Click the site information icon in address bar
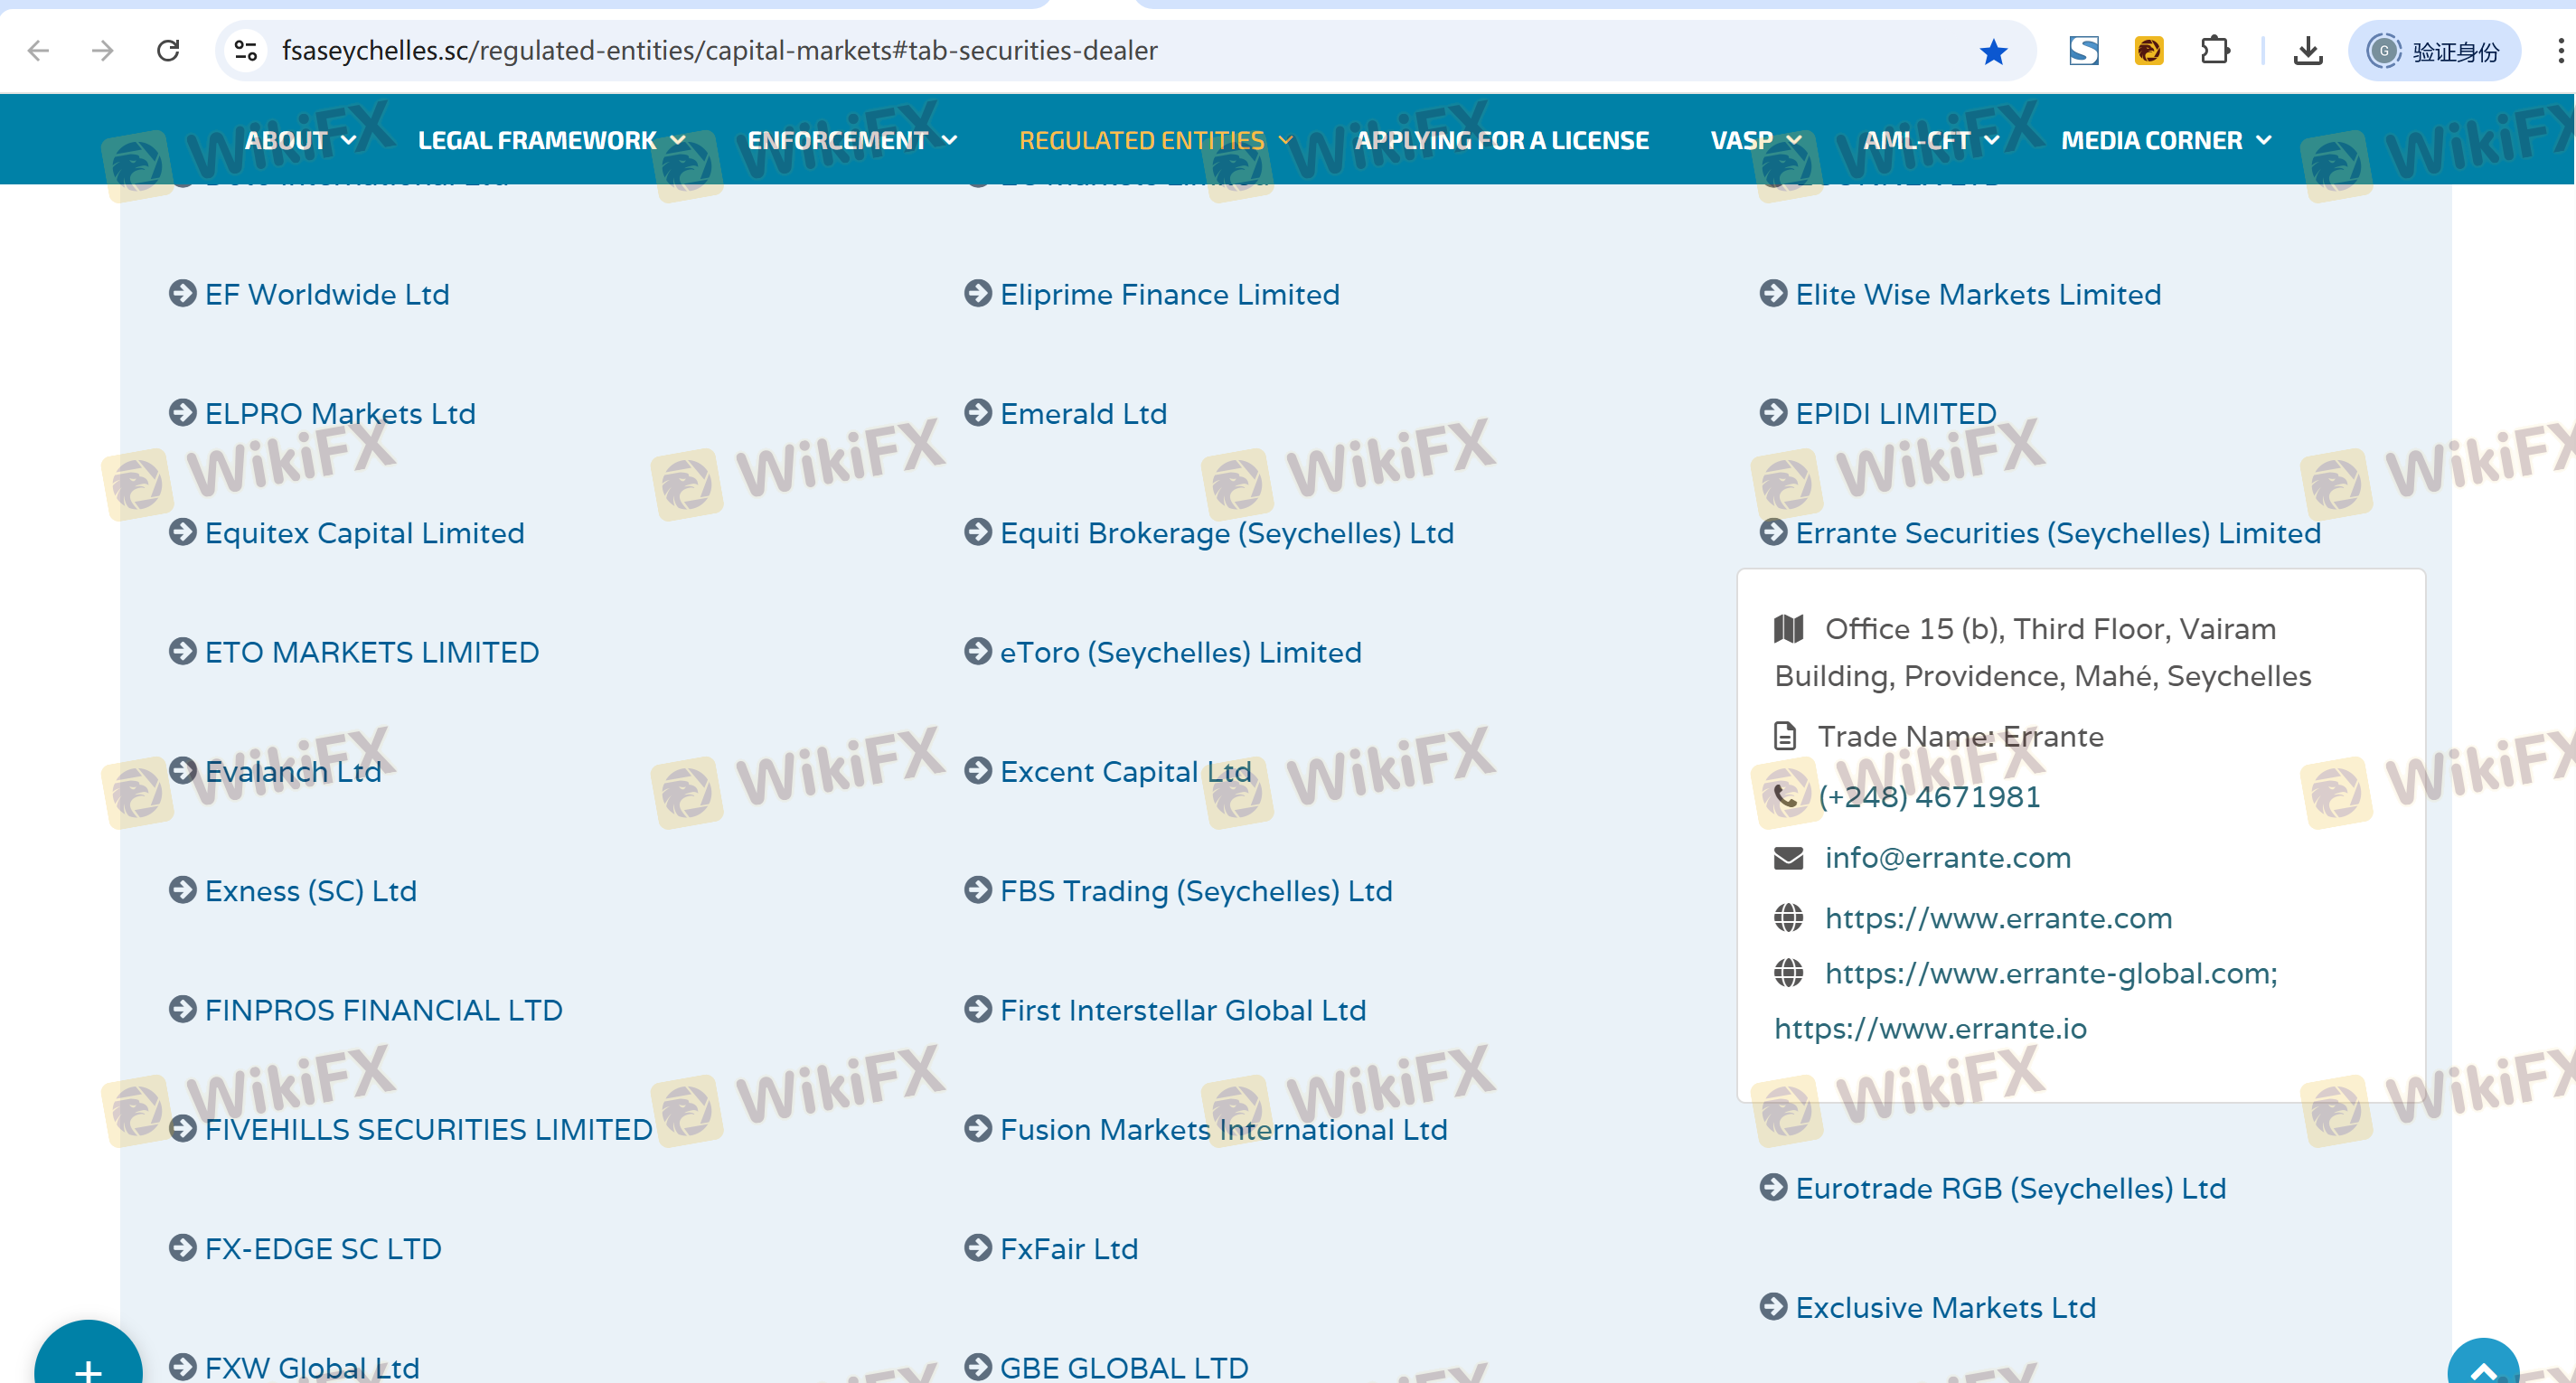2576x1383 pixels. (x=246, y=50)
